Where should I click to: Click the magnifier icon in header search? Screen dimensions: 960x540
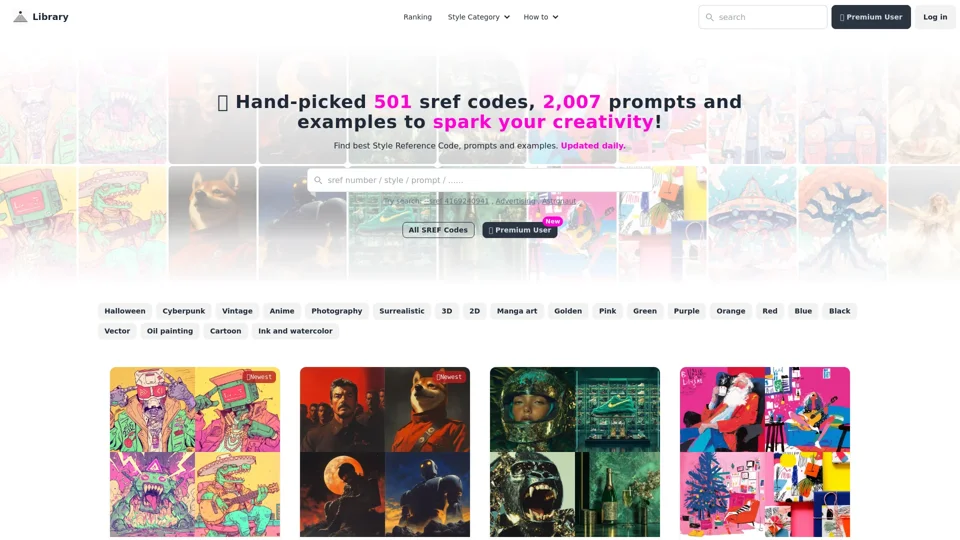tap(709, 17)
